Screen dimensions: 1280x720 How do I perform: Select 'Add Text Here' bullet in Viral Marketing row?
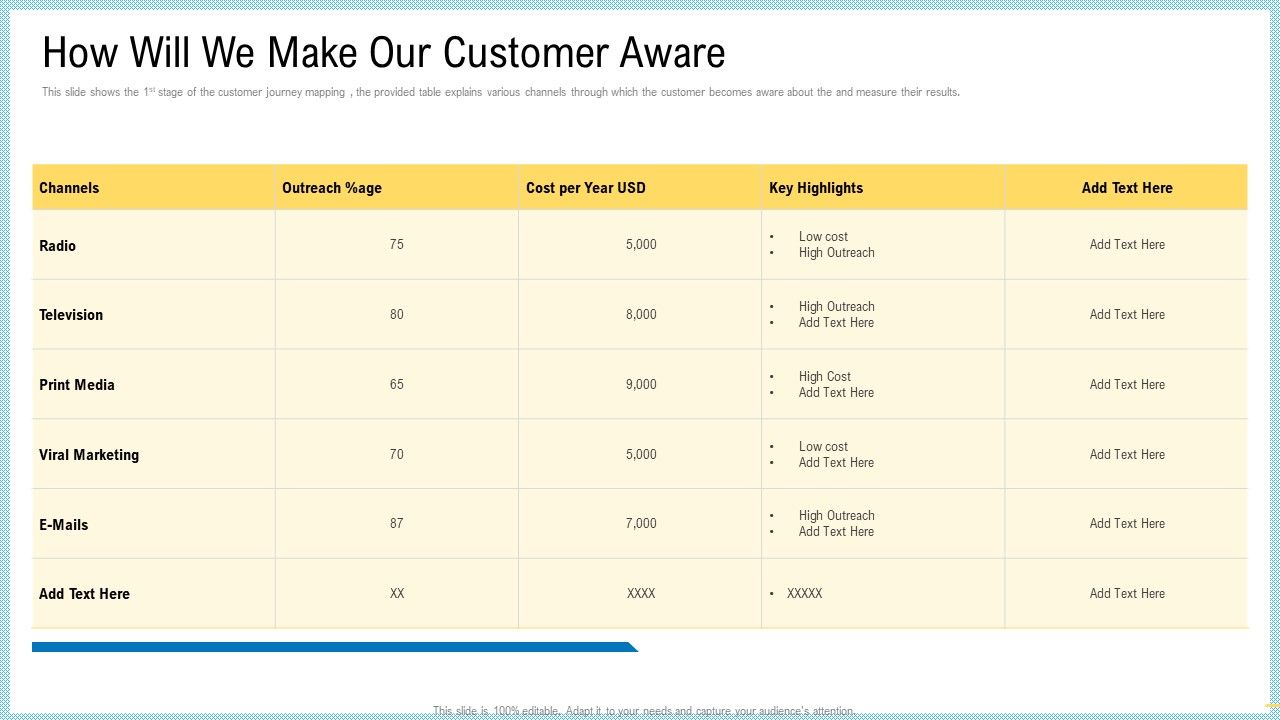836,463
